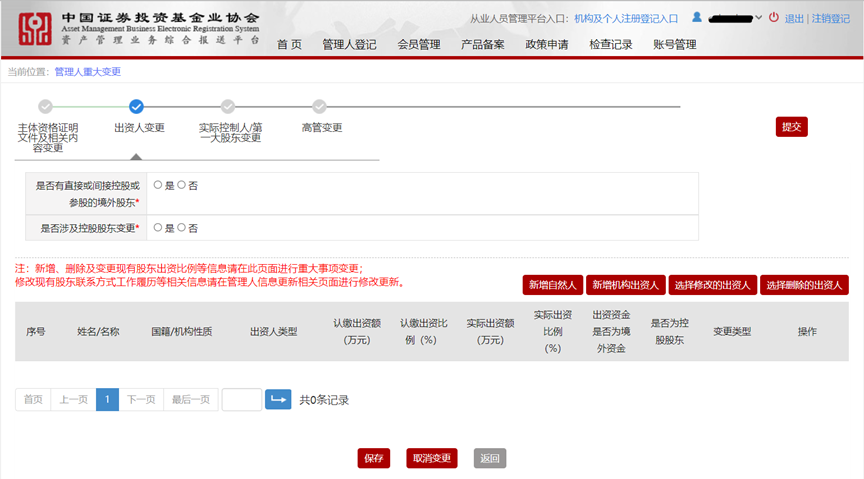Click the 高管变更 step circle

coord(319,106)
